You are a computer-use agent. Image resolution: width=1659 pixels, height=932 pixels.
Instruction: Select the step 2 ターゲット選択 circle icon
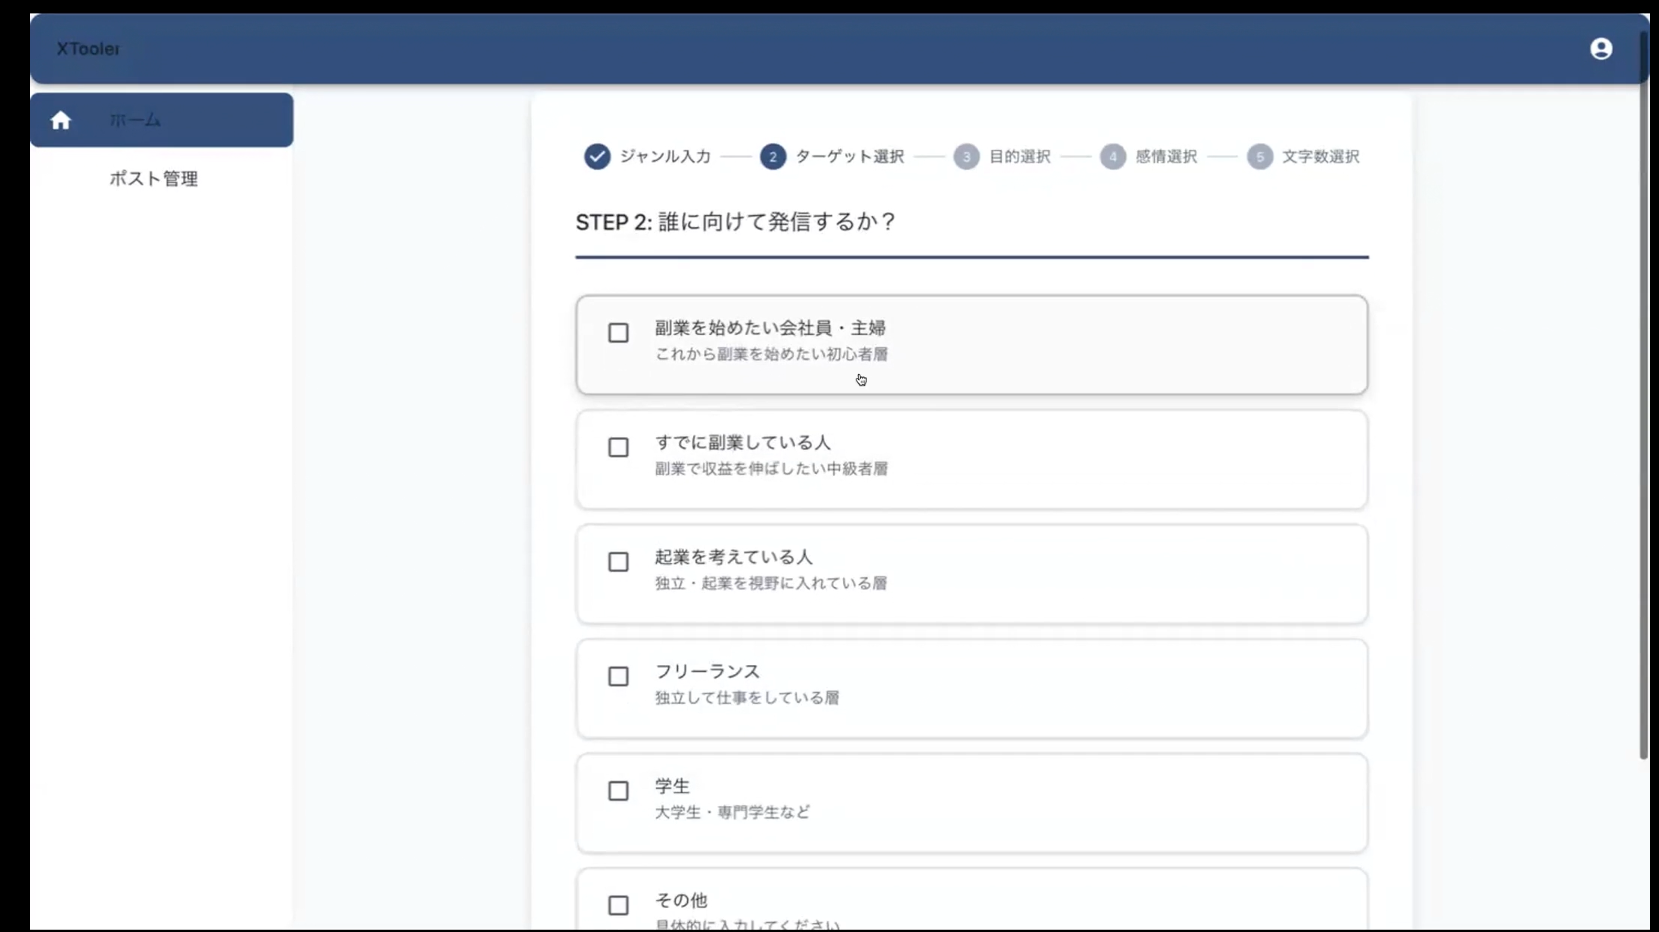click(773, 157)
